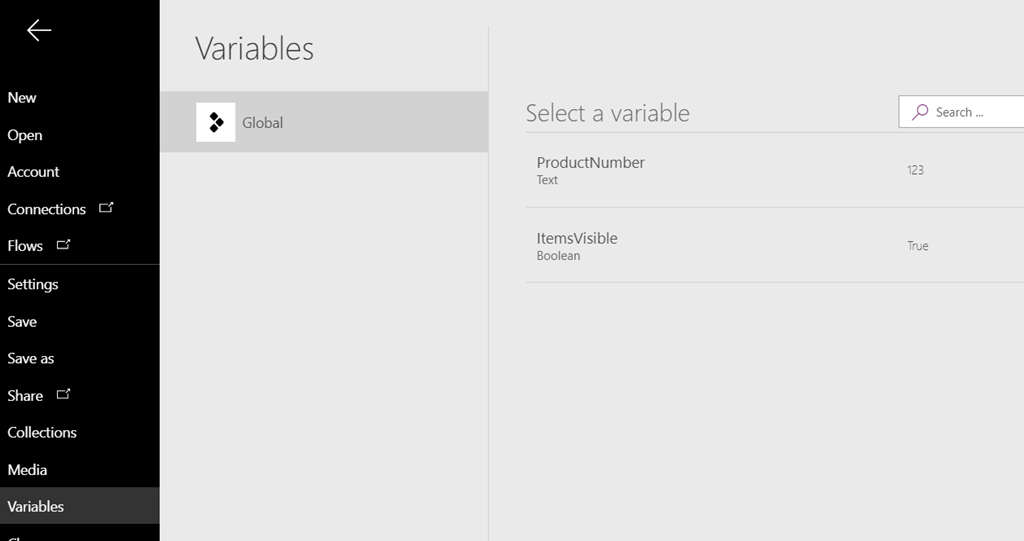Click the external link icon beside Flows
This screenshot has width=1024, height=541.
[x=63, y=245]
